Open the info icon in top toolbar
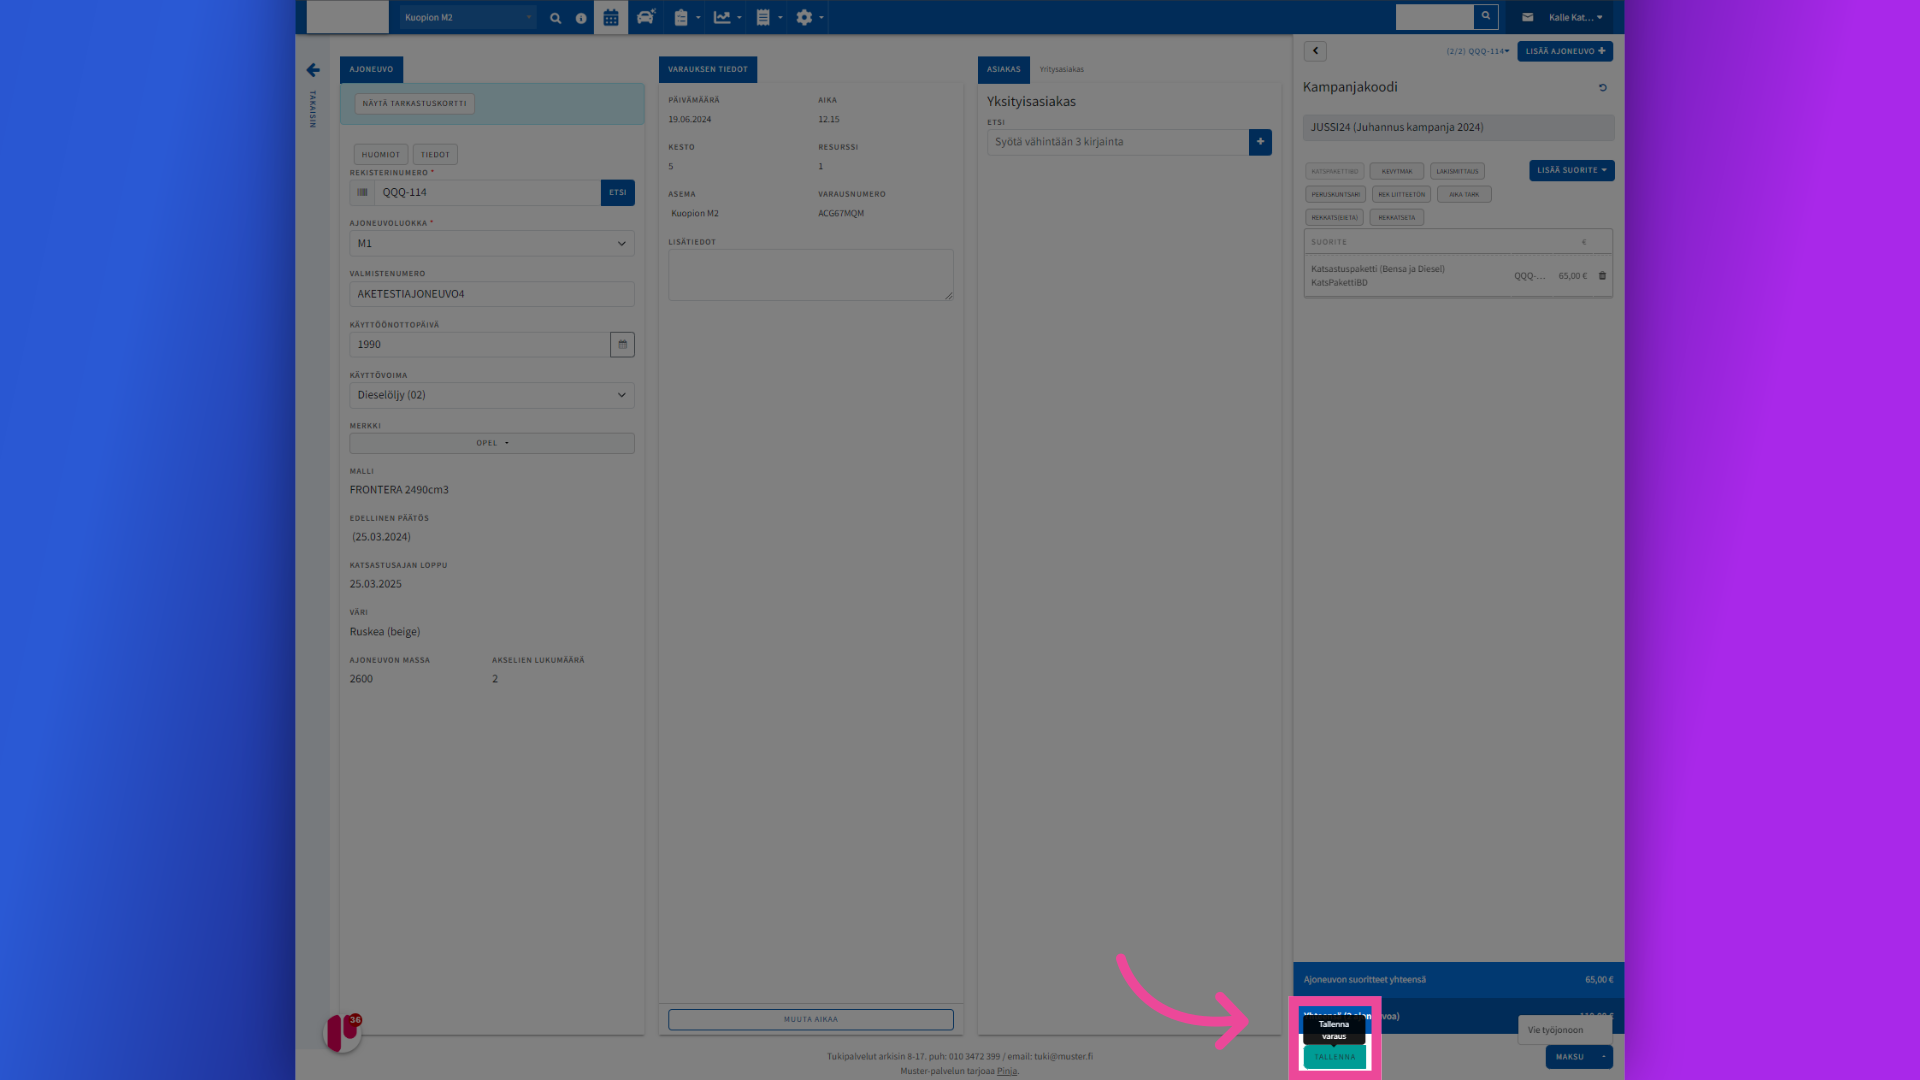Viewport: 1920px width, 1080px height. 581,18
